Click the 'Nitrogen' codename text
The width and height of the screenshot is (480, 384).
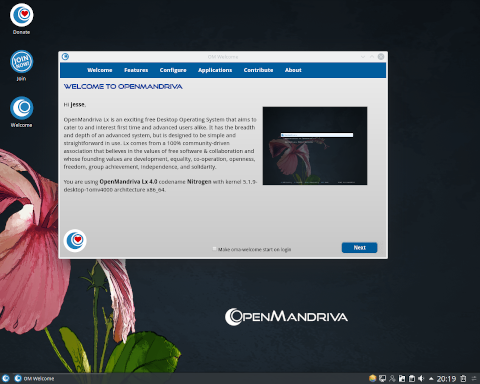click(x=199, y=182)
